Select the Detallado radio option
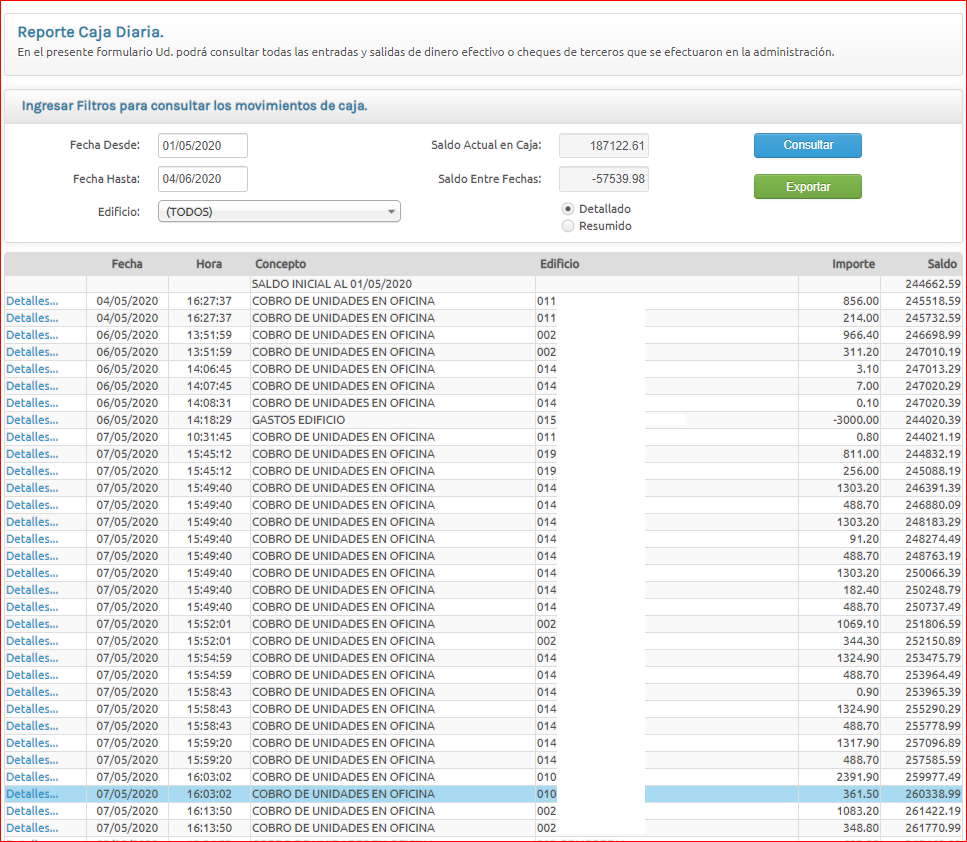967x842 pixels. [x=568, y=209]
